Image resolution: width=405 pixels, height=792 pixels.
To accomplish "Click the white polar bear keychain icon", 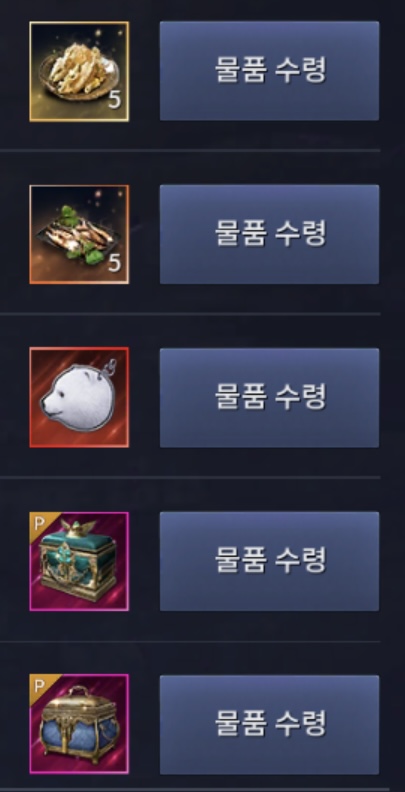I will pos(79,398).
